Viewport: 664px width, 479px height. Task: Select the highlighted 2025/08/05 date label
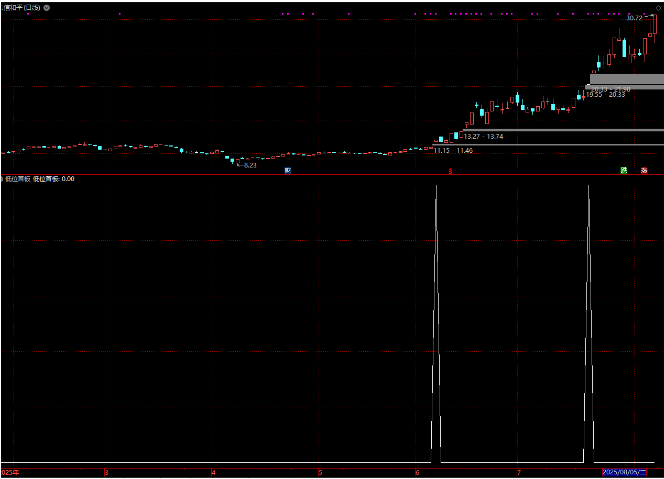point(625,471)
